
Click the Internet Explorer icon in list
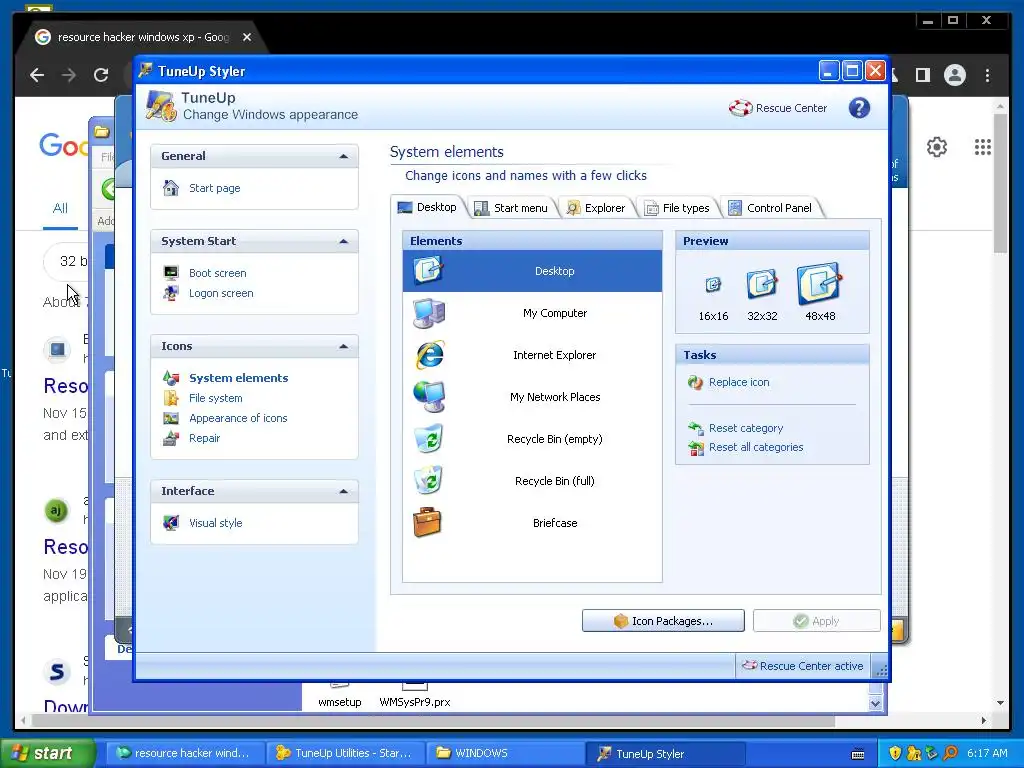(429, 355)
